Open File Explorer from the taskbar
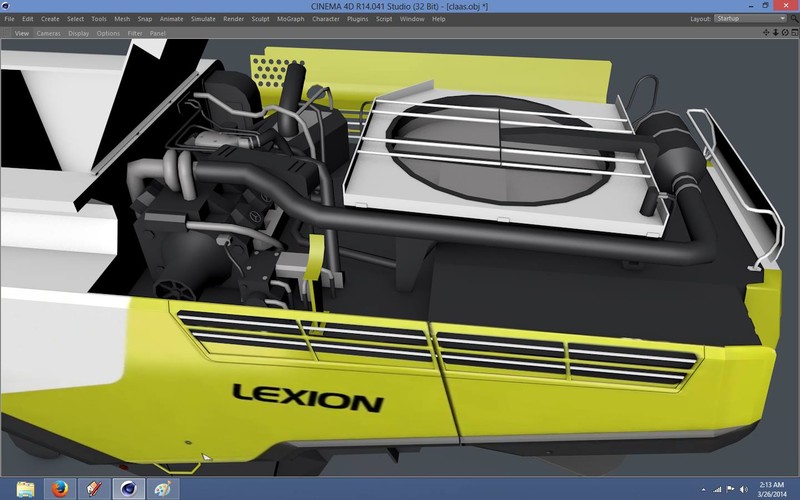800x500 pixels. [24, 488]
